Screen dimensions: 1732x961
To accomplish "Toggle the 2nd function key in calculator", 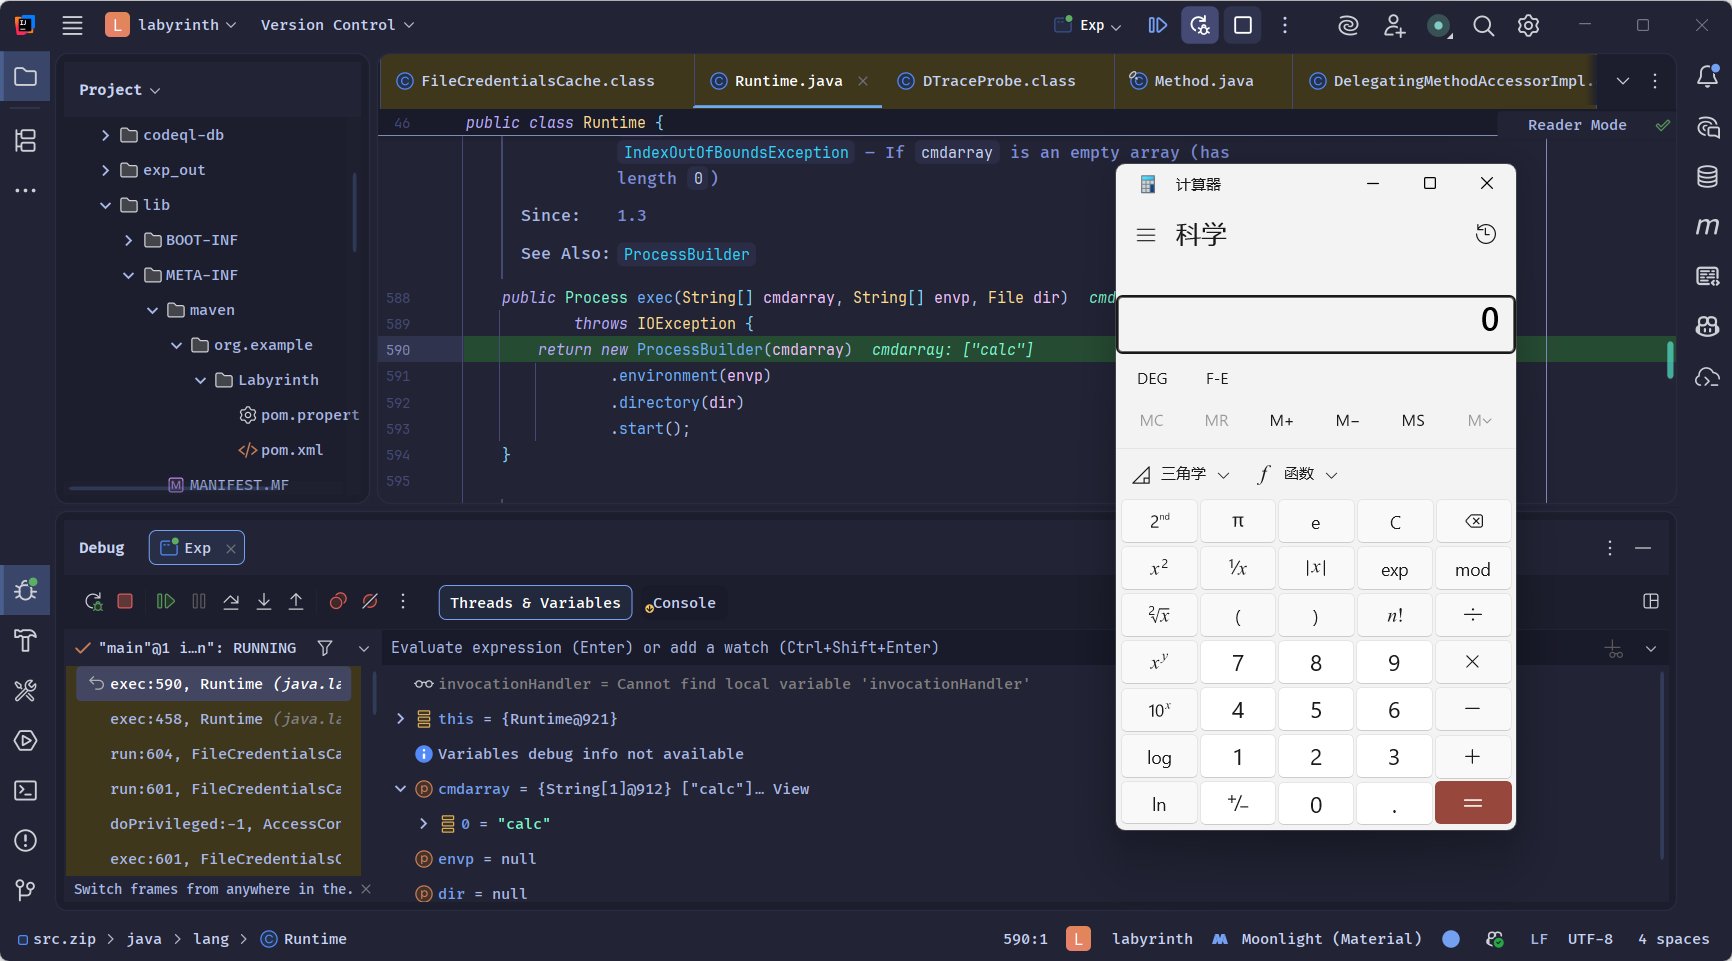I will (1159, 521).
